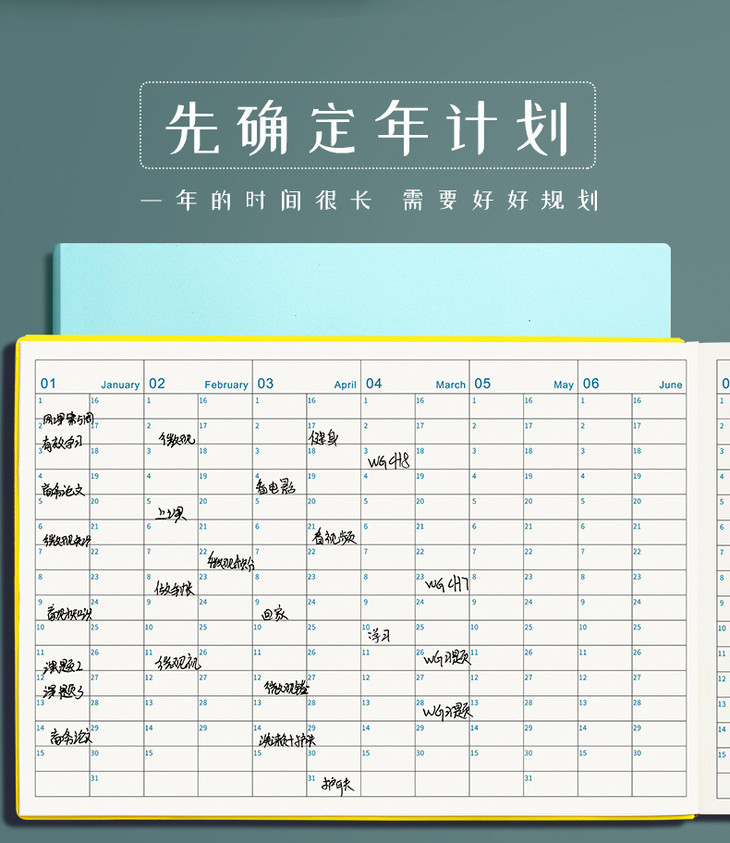Click the subtitle '一年的时间很长 需要好好规划'
The height and width of the screenshot is (843, 730).
(370, 200)
